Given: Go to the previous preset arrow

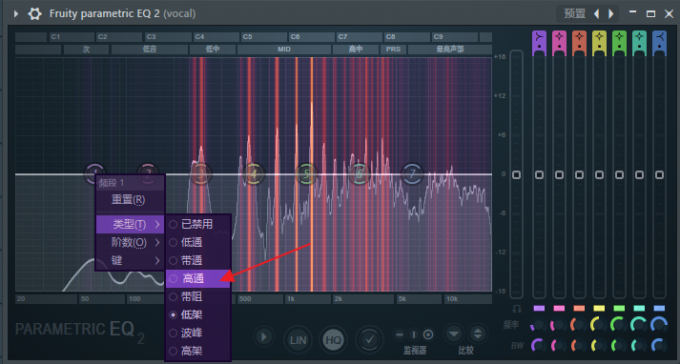Looking at the screenshot, I should click(x=597, y=14).
